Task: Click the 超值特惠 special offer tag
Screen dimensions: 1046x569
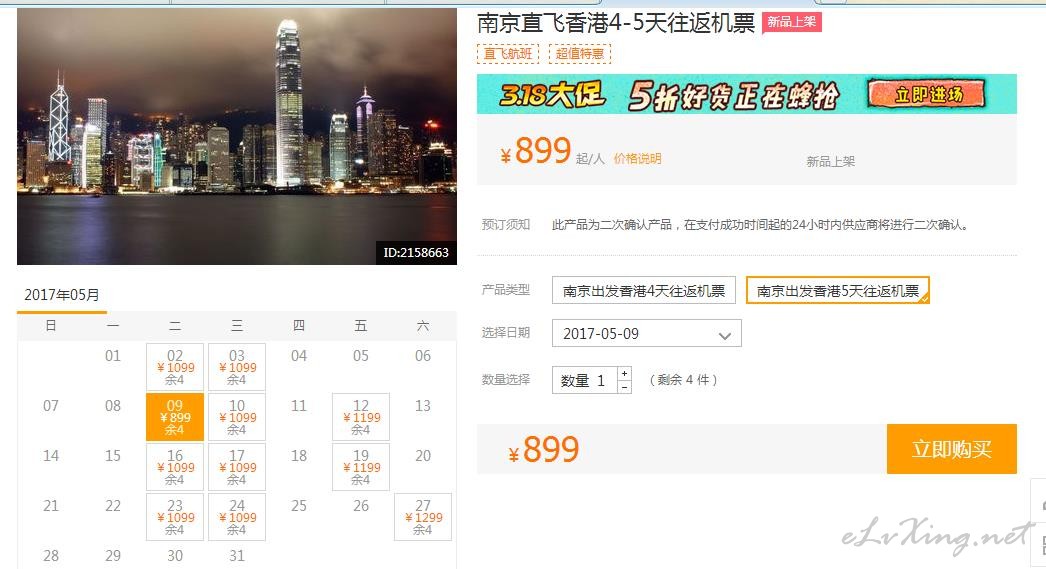Action: 580,54
